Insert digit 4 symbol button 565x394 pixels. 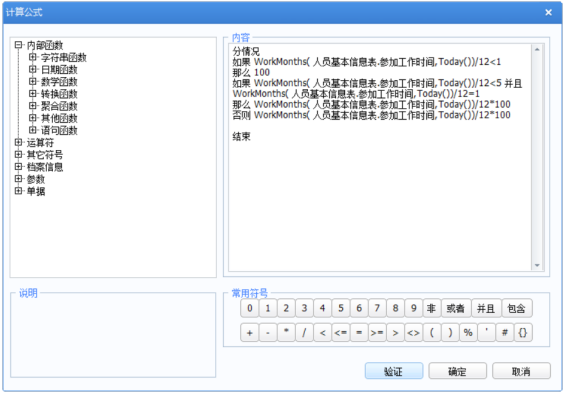(322, 308)
